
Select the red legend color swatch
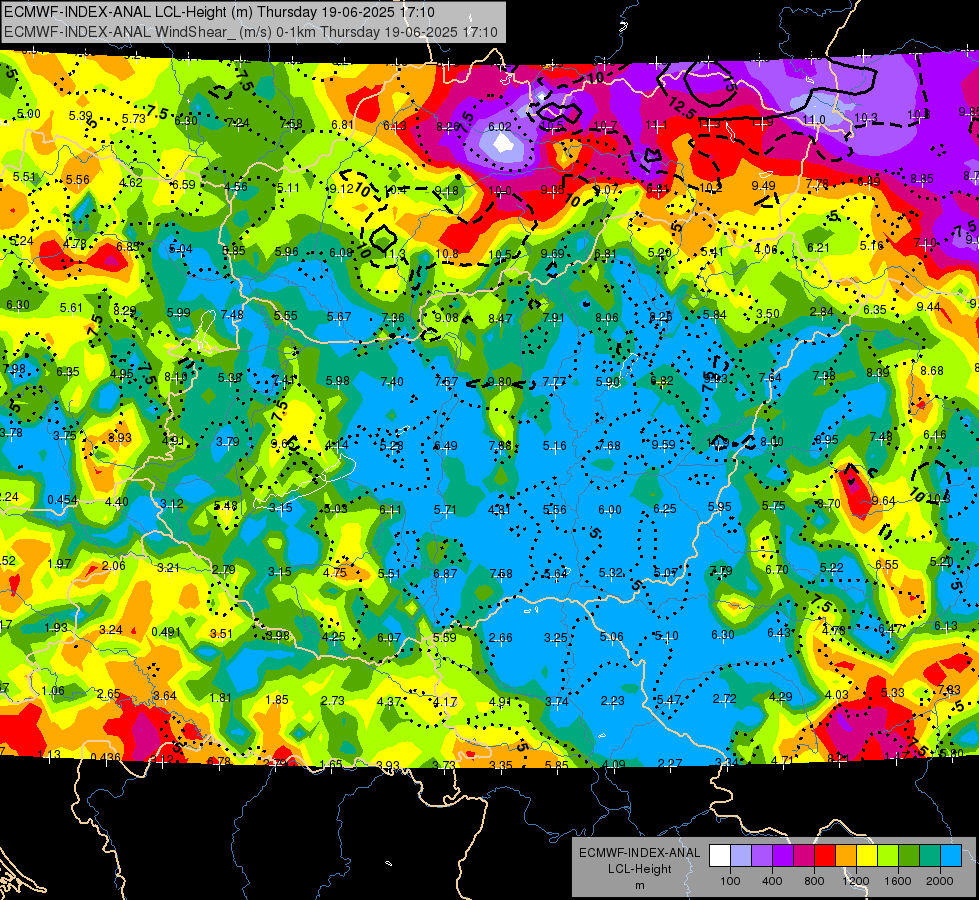(x=825, y=855)
